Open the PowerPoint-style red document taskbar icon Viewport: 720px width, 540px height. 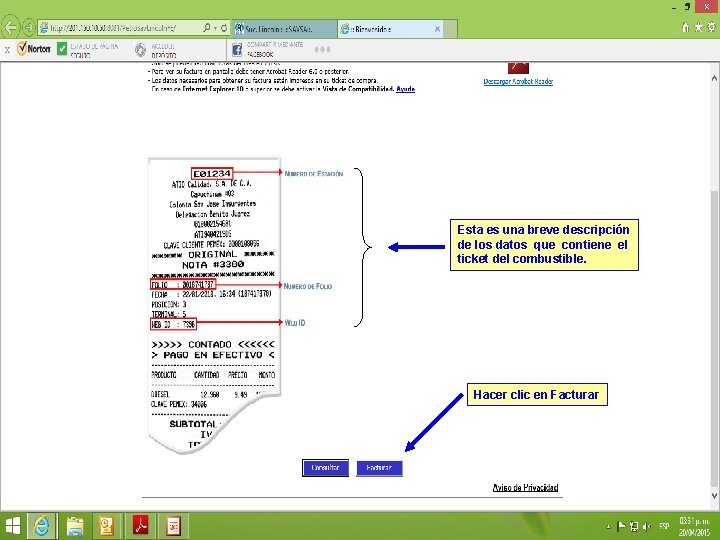(x=174, y=526)
